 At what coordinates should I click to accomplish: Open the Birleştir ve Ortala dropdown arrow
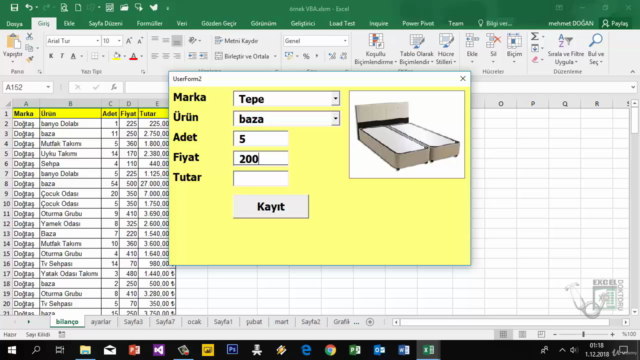click(x=276, y=56)
